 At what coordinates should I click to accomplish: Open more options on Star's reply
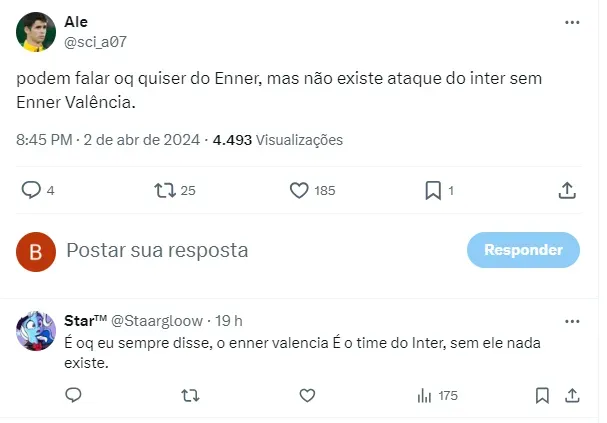(x=571, y=321)
